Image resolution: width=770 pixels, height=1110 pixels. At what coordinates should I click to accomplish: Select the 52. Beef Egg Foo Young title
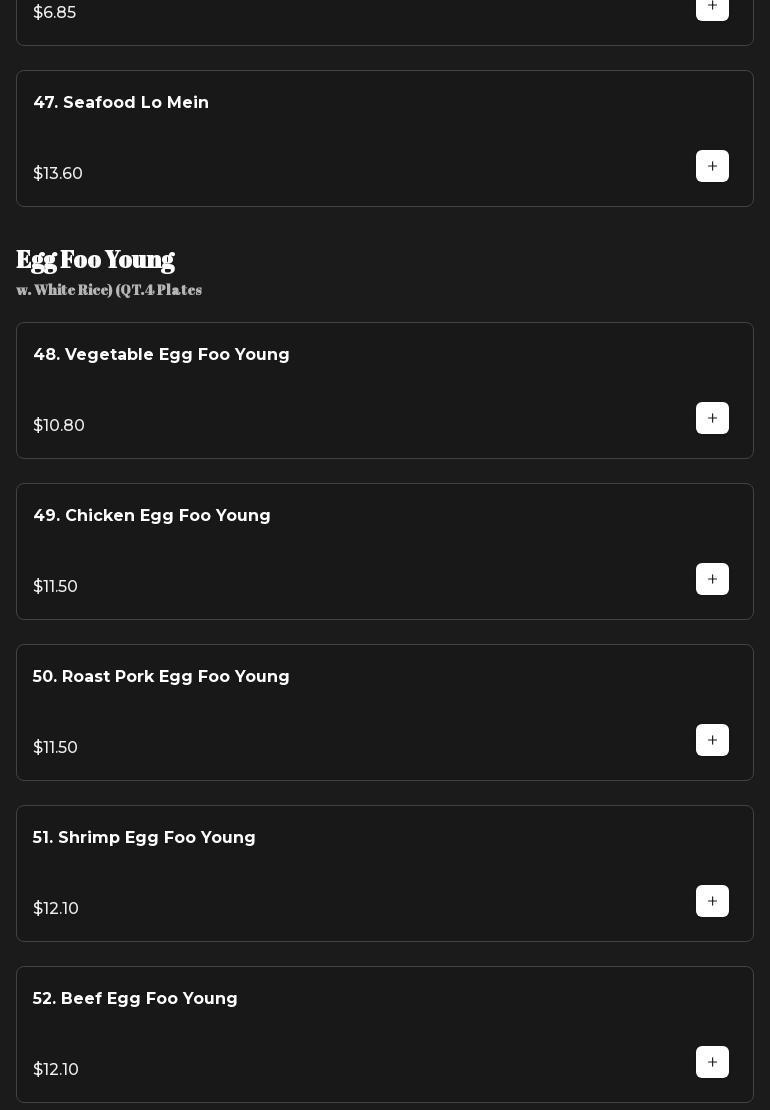(x=135, y=999)
